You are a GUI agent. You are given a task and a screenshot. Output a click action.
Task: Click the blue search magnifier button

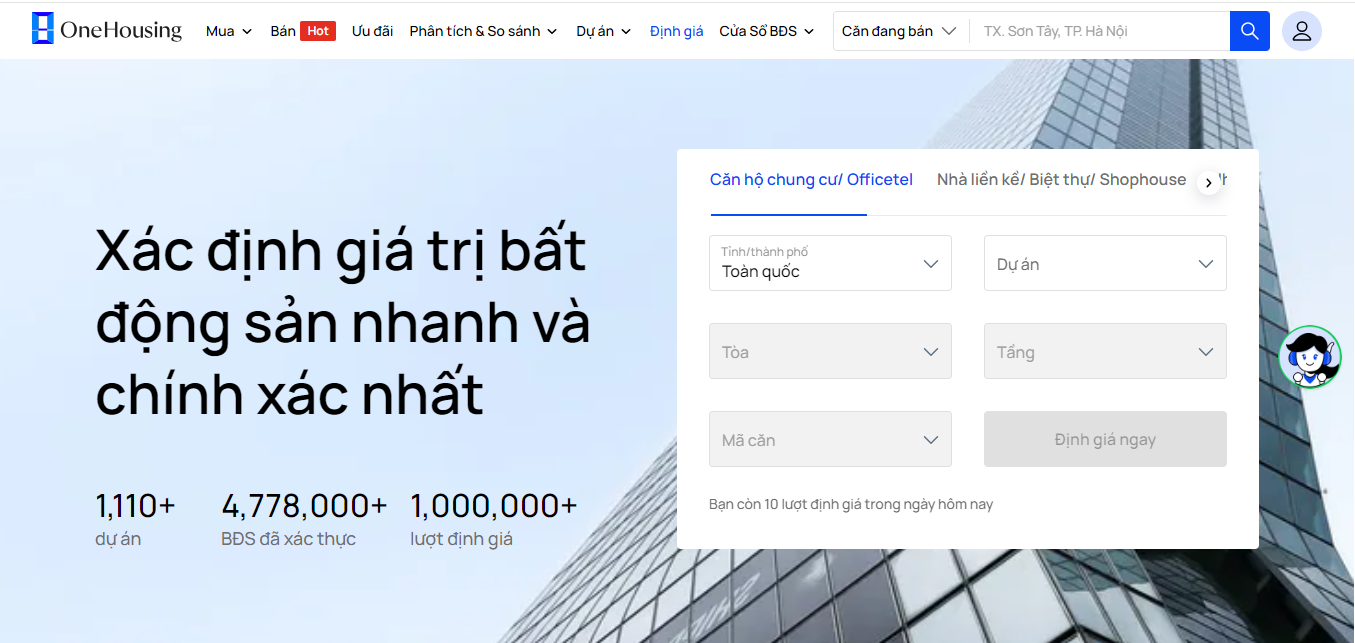point(1249,31)
